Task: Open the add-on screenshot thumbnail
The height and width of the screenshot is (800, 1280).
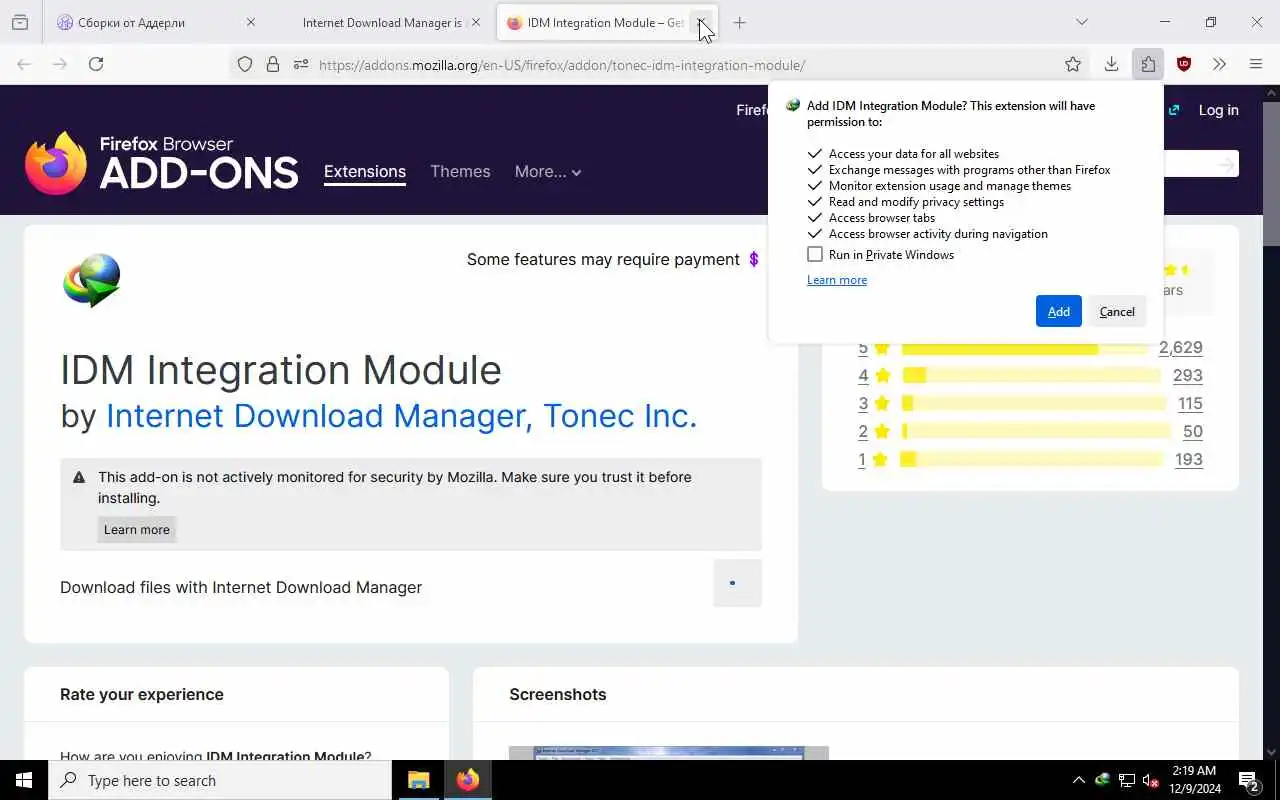Action: tap(668, 753)
